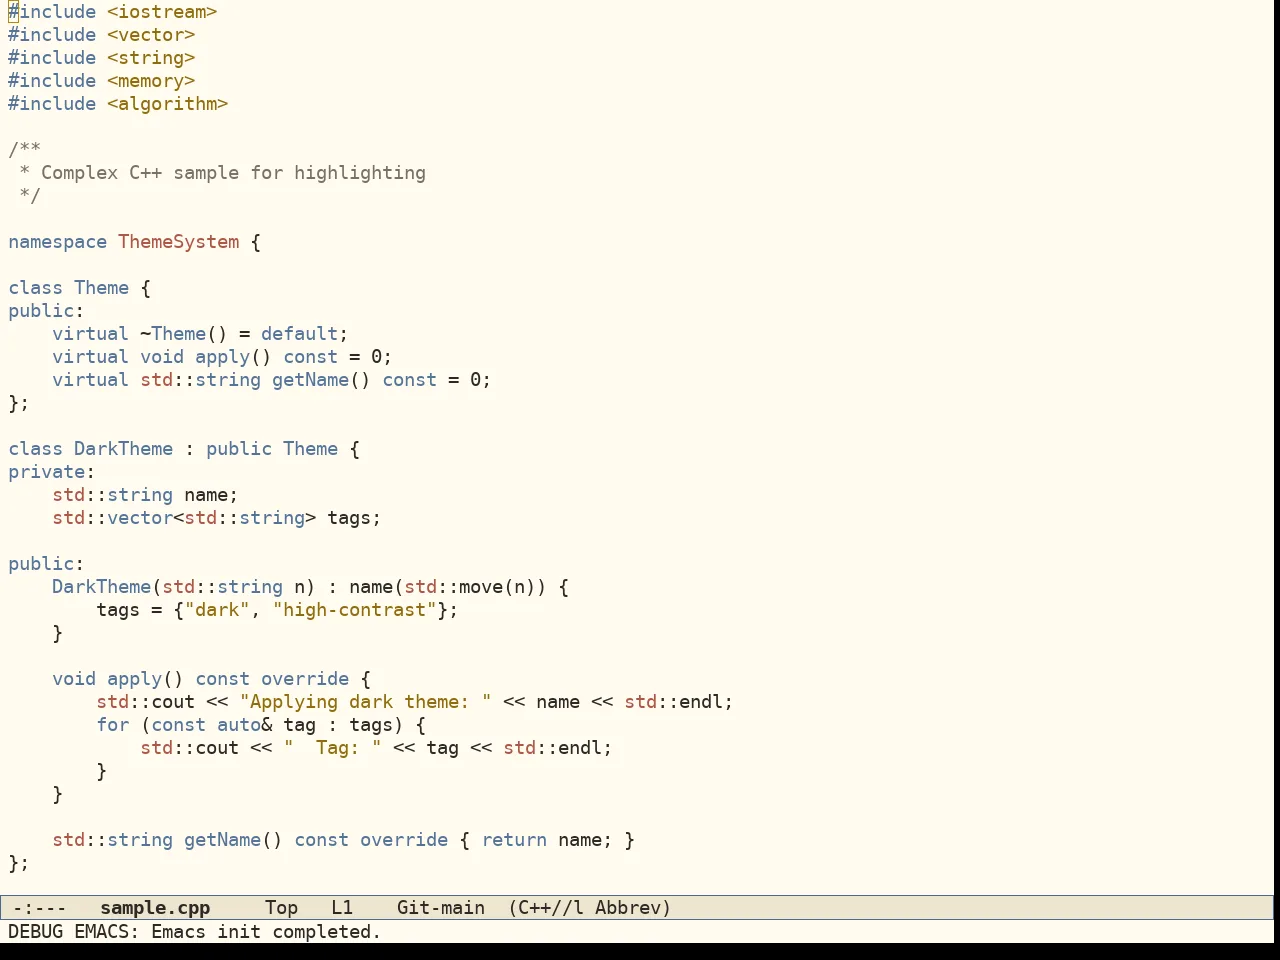Click the "dark" string literal
This screenshot has height=960, width=1280.
click(x=217, y=610)
